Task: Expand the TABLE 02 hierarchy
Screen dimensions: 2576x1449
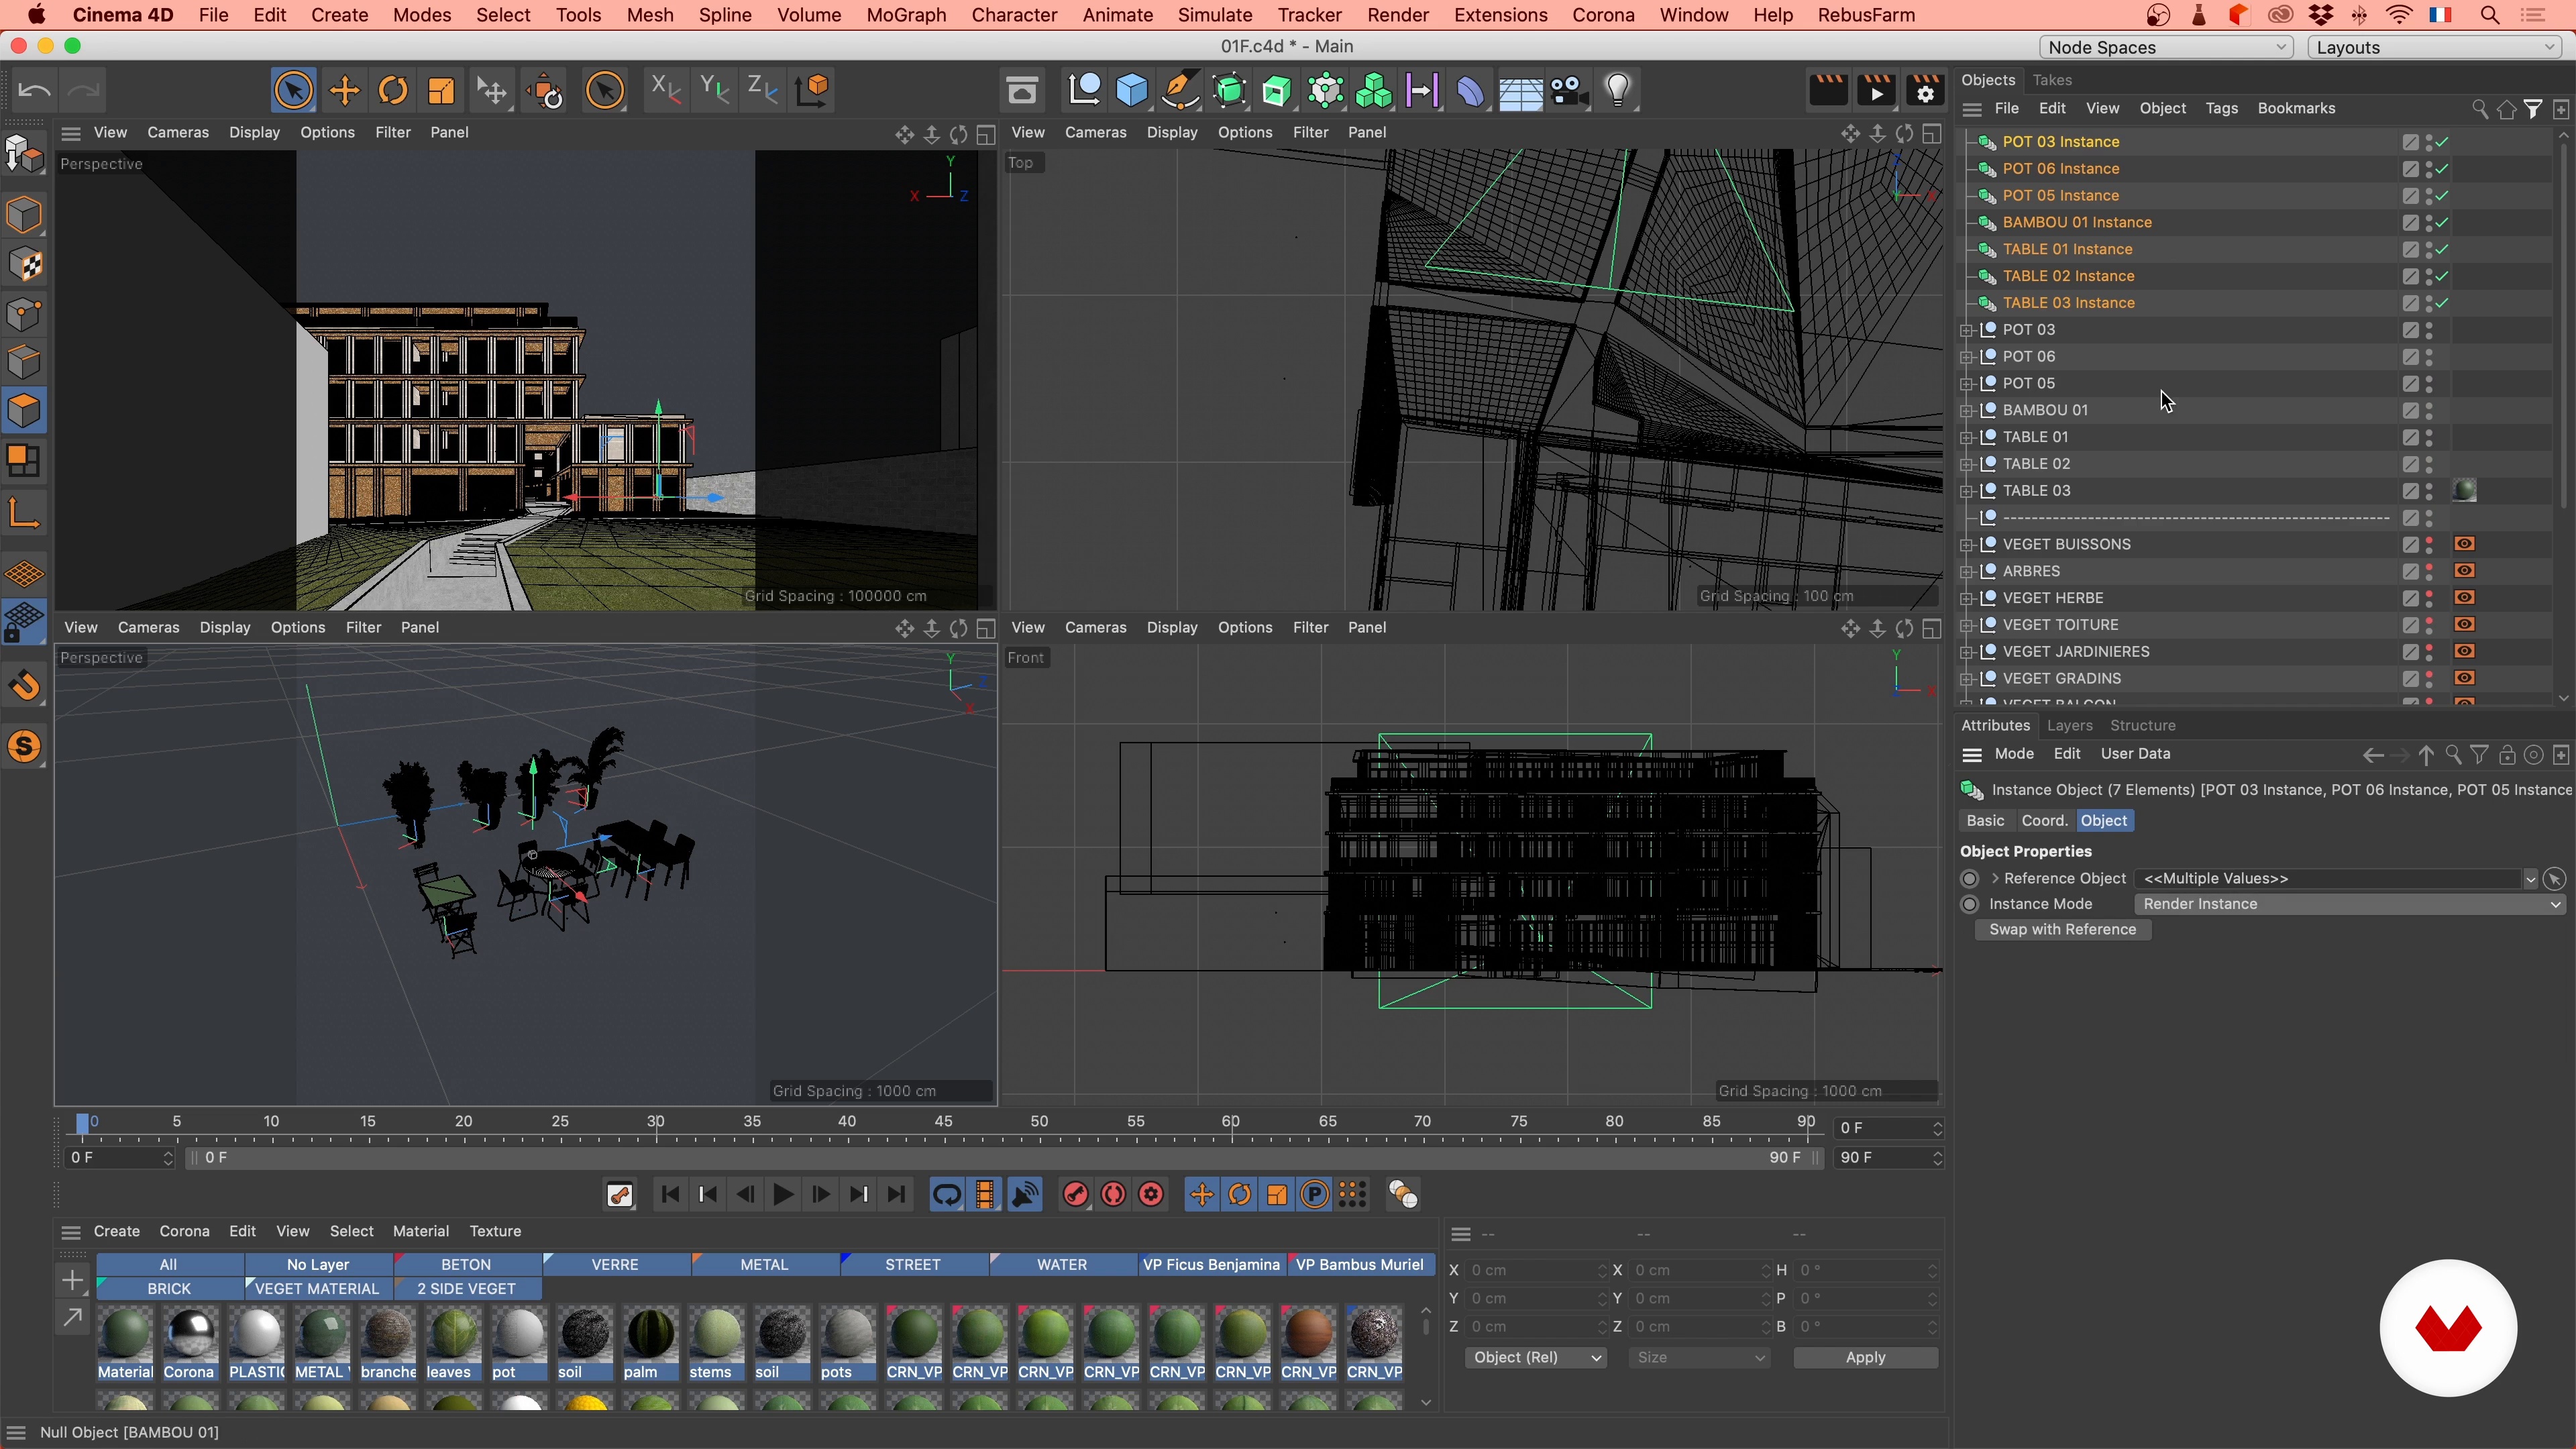Action: (x=1966, y=464)
